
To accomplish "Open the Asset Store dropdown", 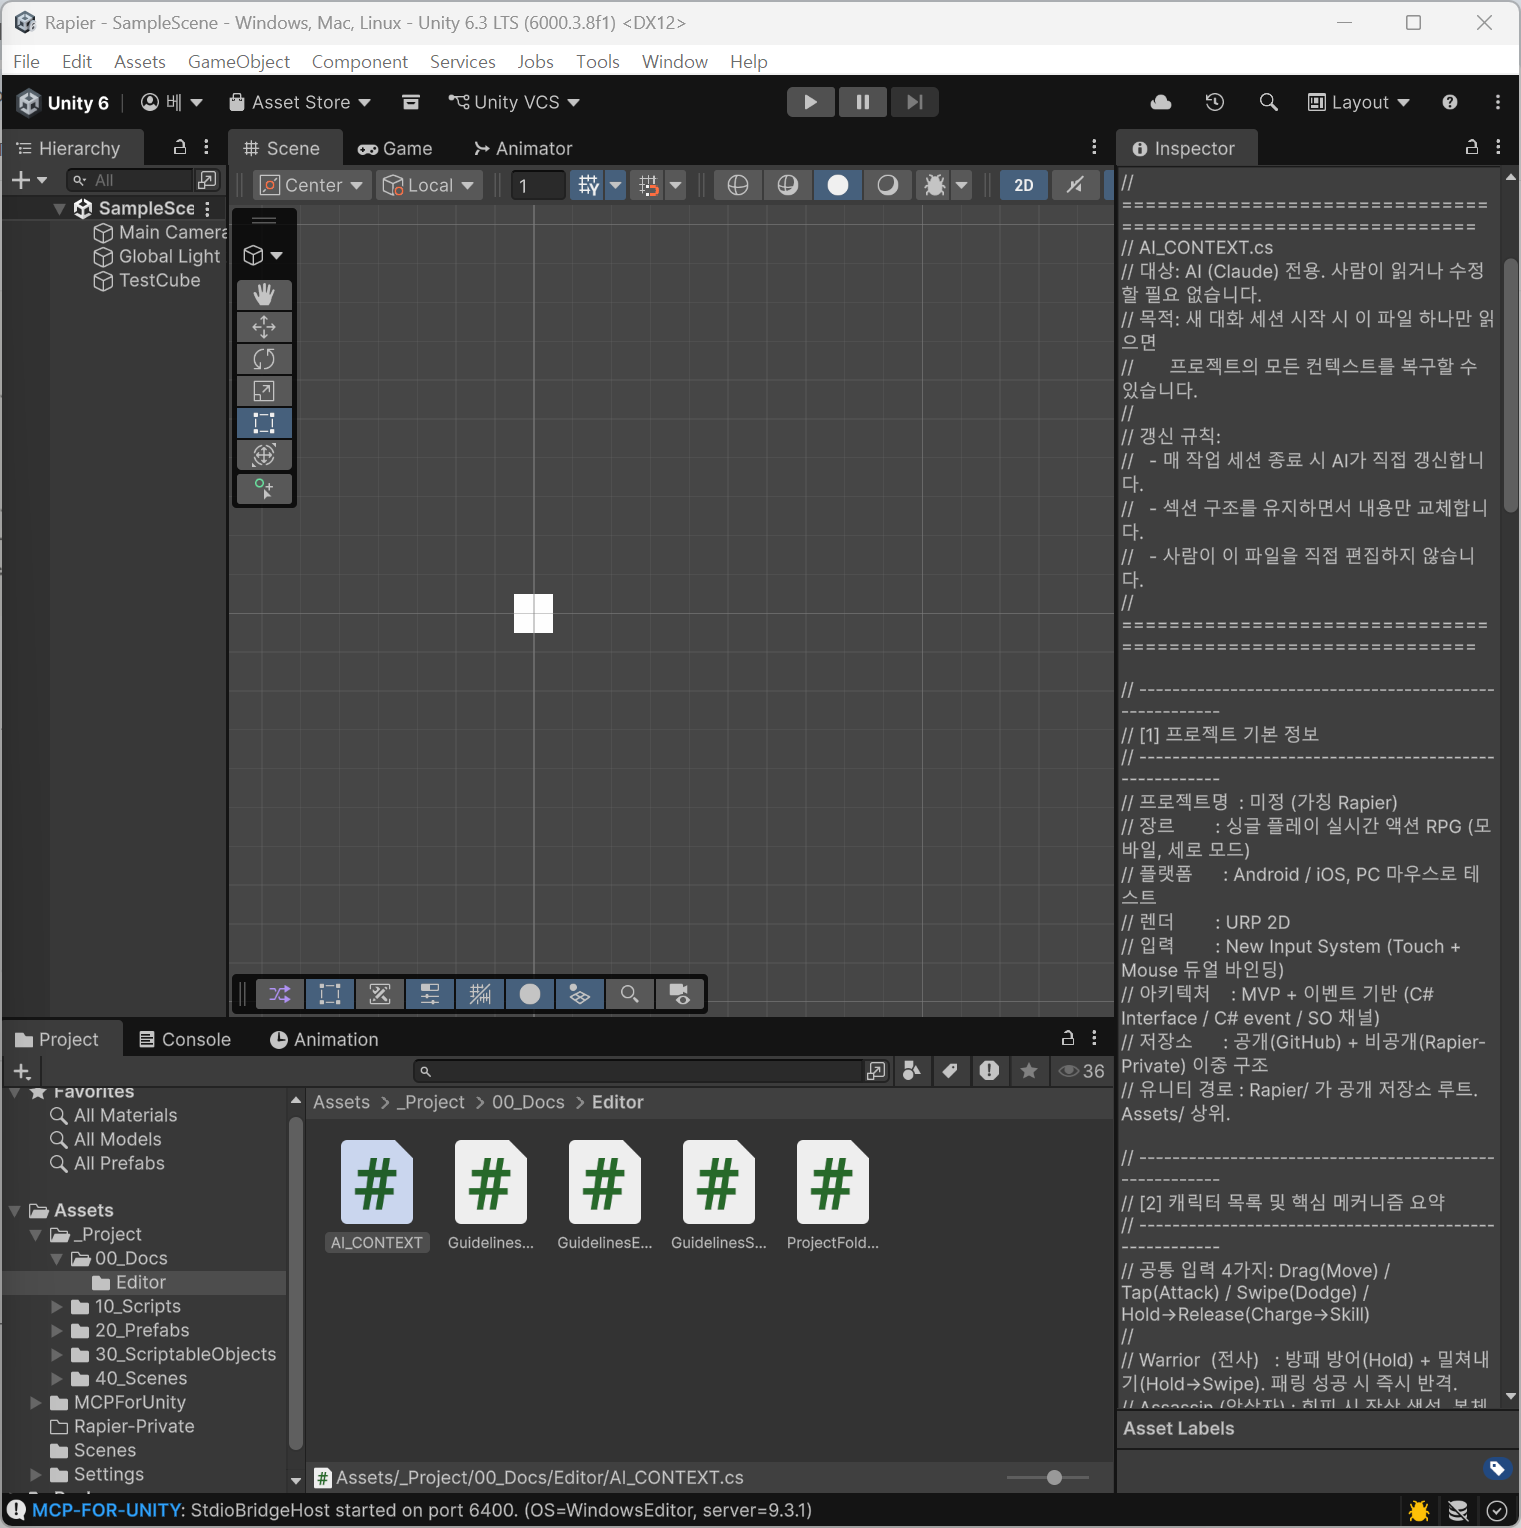I will point(300,102).
